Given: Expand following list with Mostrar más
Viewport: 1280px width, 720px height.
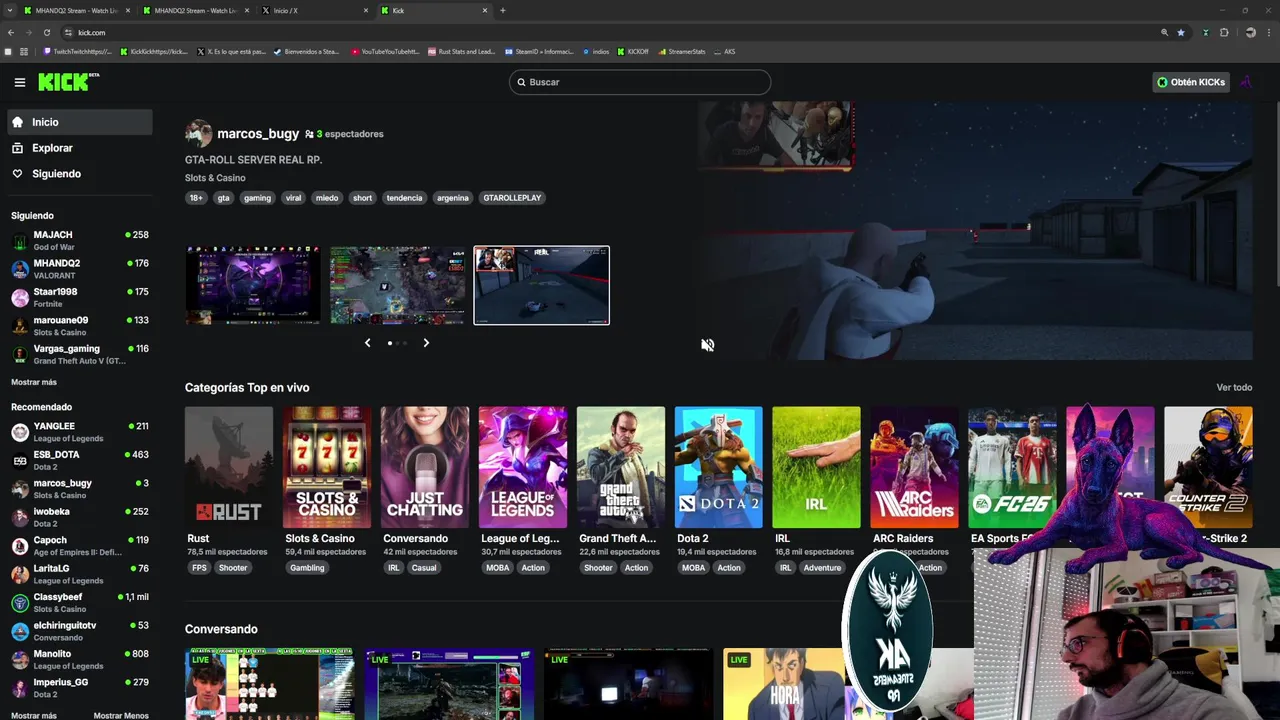Looking at the screenshot, I should 34,382.
